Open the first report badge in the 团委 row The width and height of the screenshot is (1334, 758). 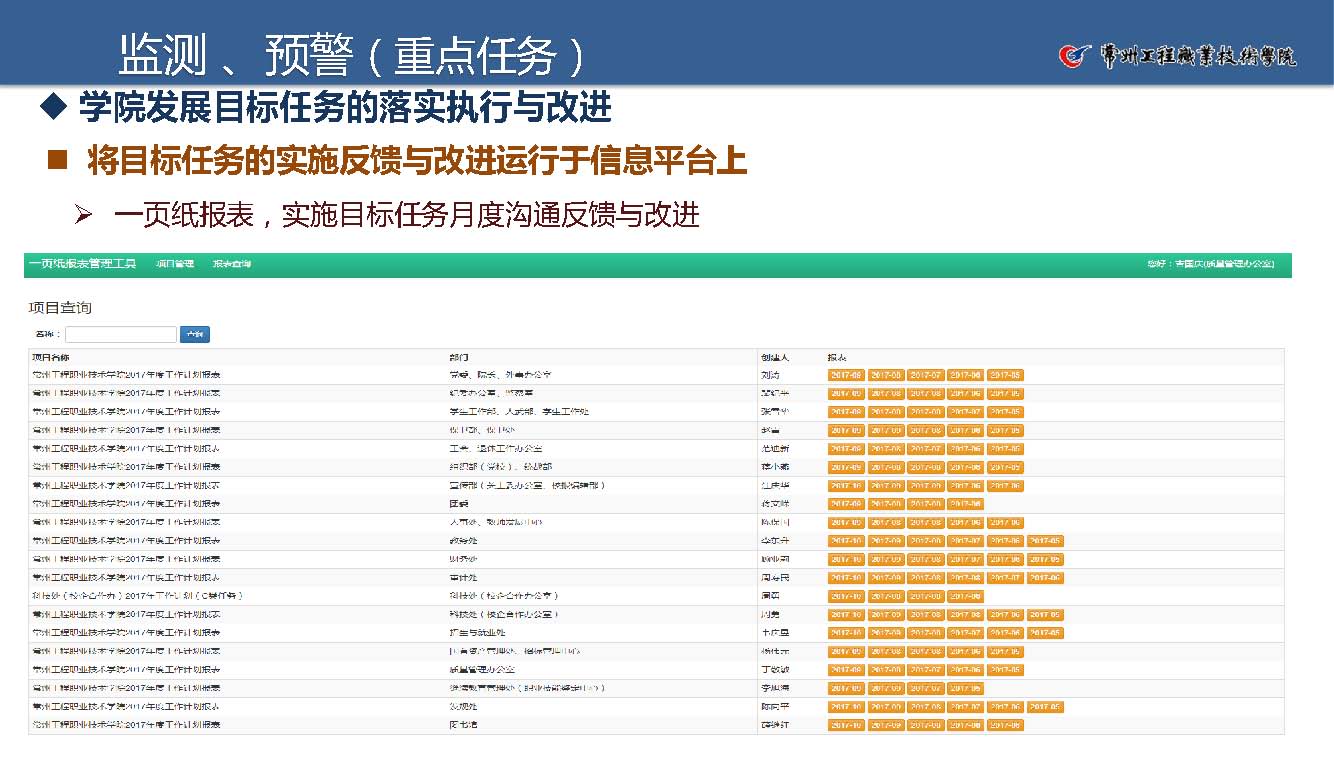tap(846, 504)
